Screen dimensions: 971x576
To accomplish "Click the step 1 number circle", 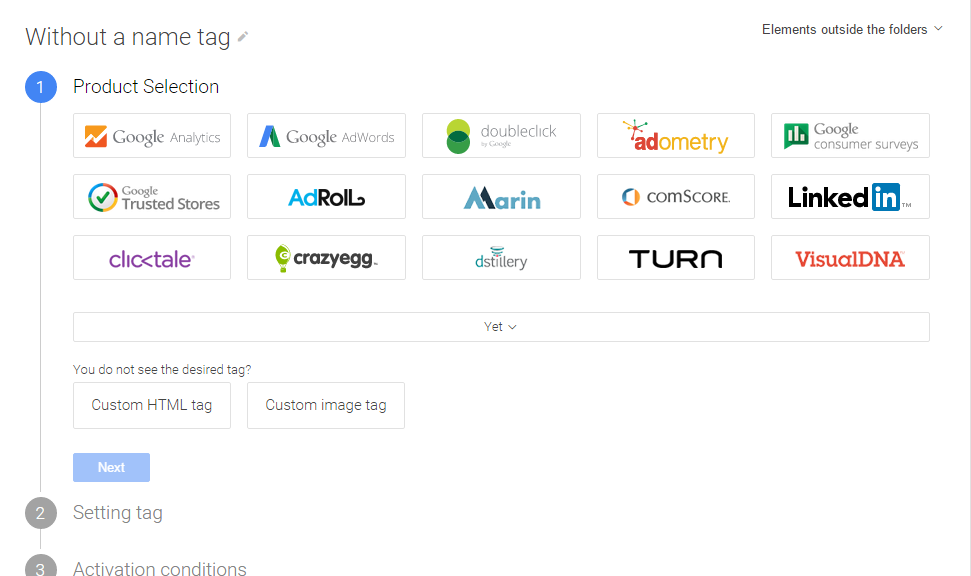I will coord(41,87).
